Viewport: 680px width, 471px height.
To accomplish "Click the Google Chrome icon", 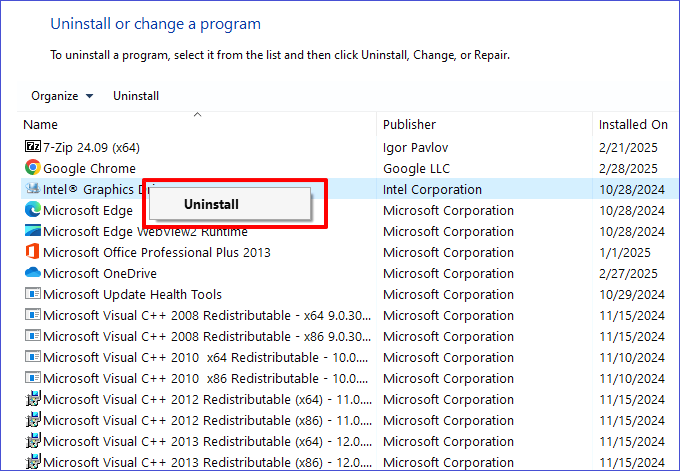I will coord(33,167).
